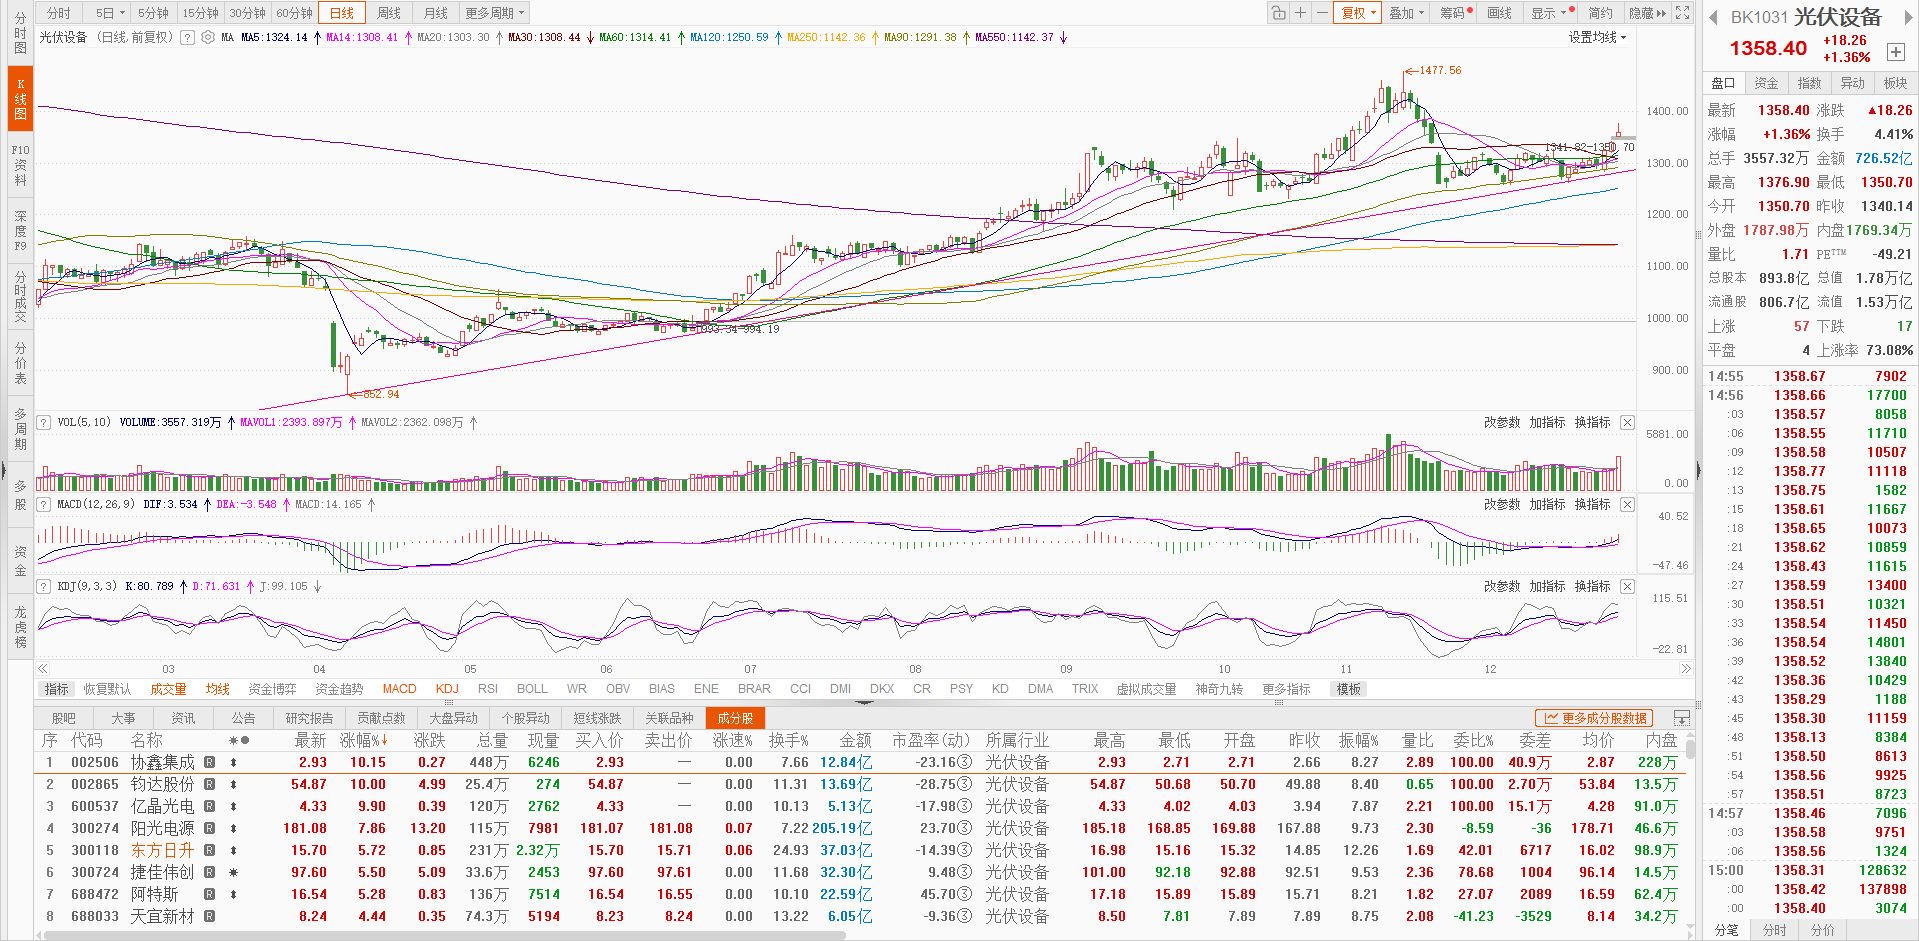Viewport: 1919px width, 941px height.
Task: Open the 复权 dropdown
Action: coord(1358,13)
